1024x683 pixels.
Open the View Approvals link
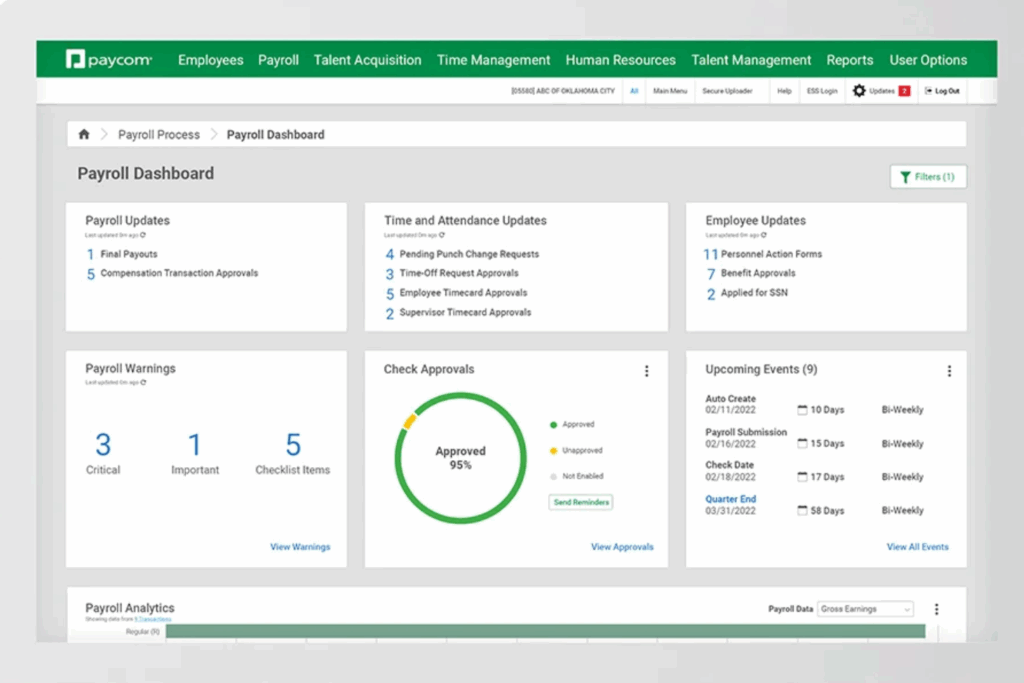pos(622,547)
